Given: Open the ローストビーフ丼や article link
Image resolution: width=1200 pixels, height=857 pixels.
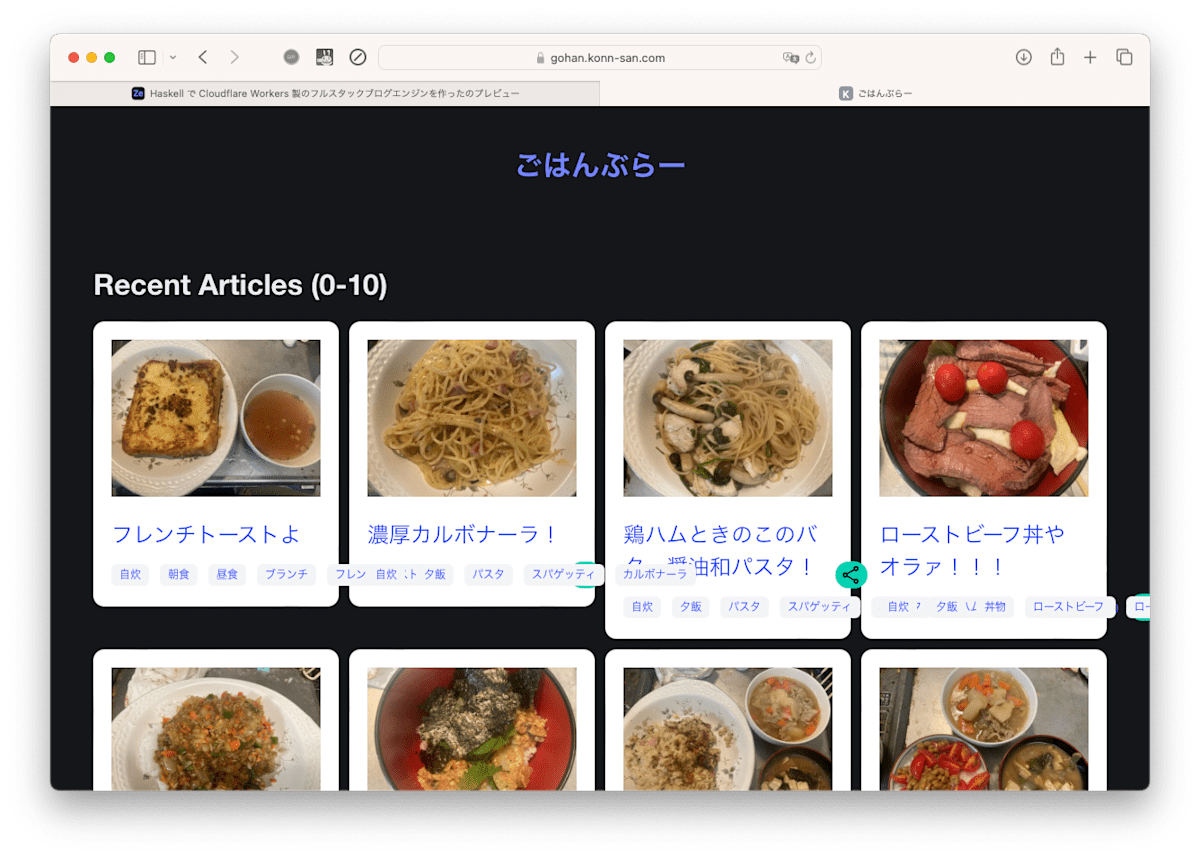Looking at the screenshot, I should click(973, 550).
